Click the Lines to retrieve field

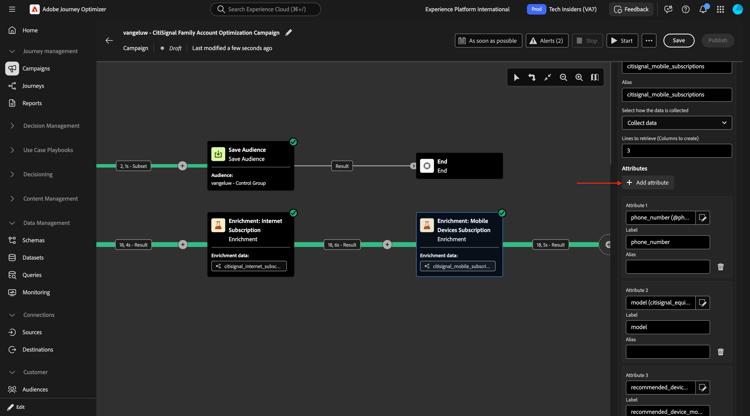[677, 151]
